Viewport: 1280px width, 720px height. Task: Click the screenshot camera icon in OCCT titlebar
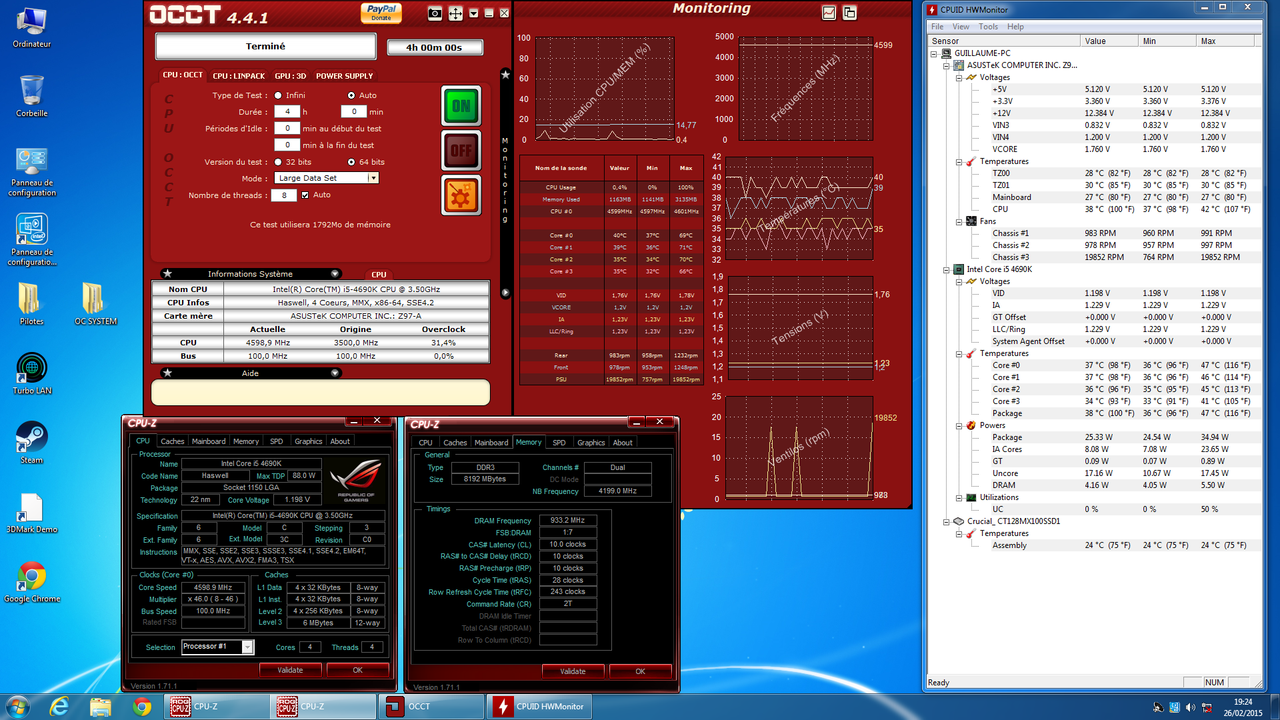pyautogui.click(x=434, y=13)
